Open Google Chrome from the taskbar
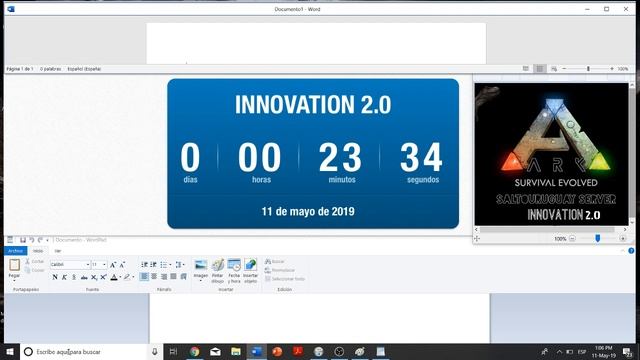The image size is (640, 360). pos(195,351)
